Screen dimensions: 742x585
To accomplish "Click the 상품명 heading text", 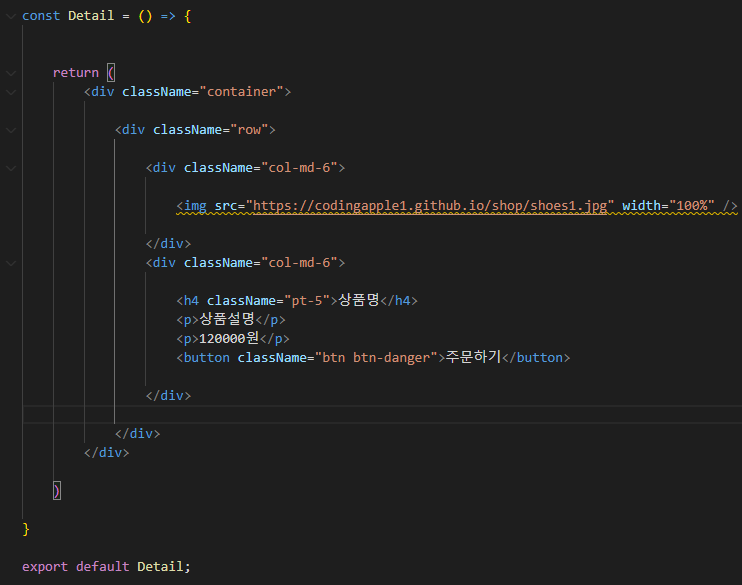I will pos(359,300).
